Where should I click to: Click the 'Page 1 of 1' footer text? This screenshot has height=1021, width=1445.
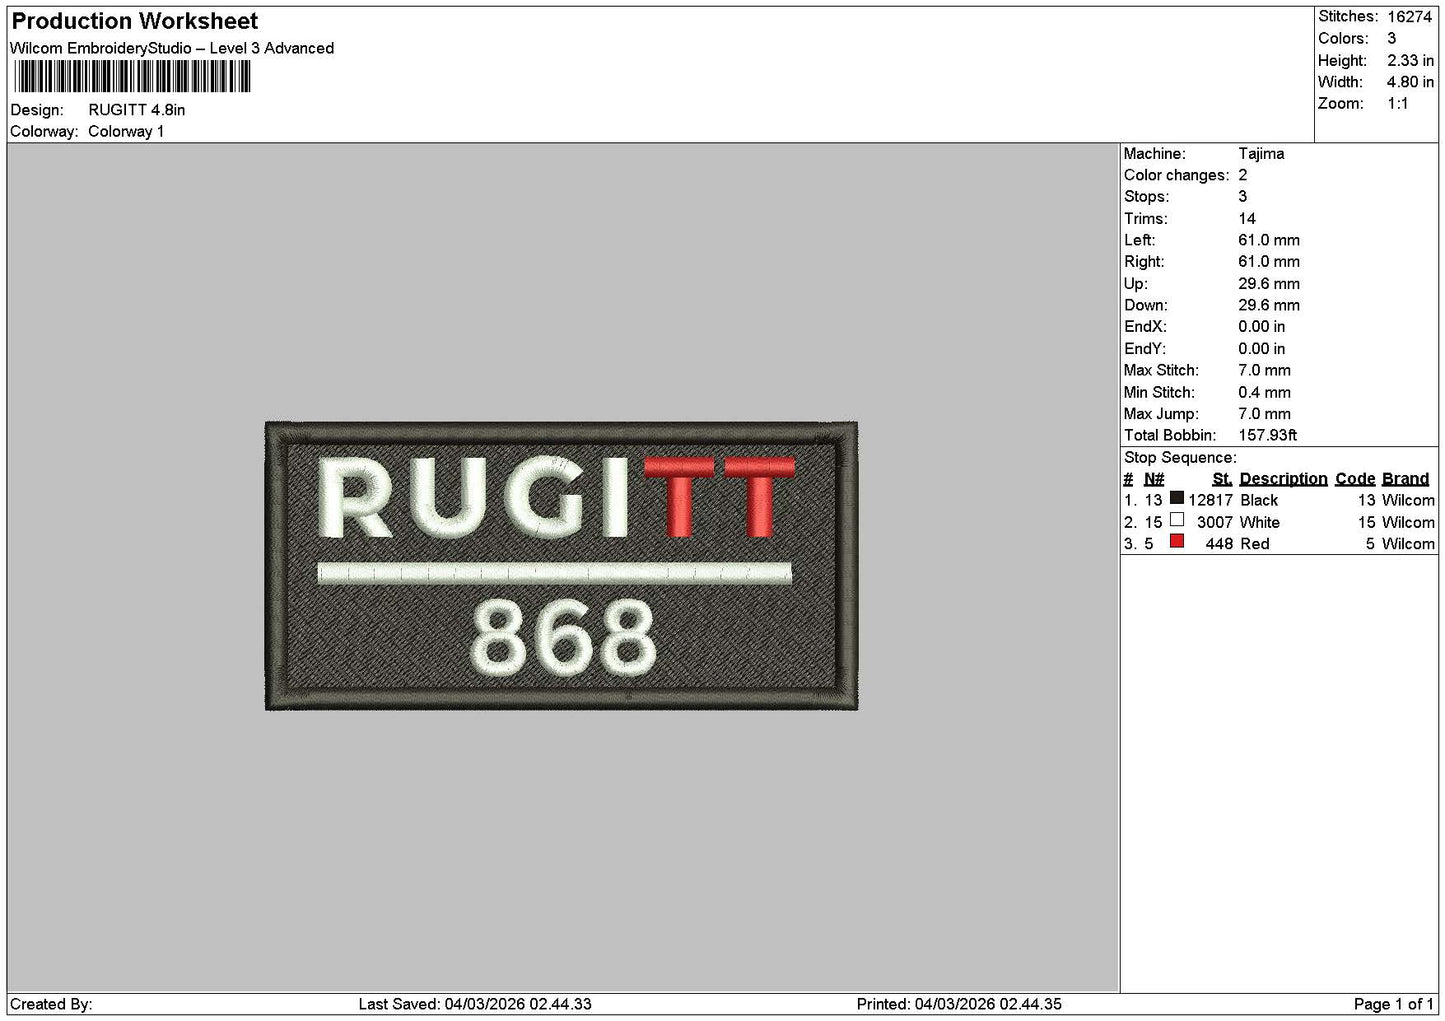point(1393,1004)
